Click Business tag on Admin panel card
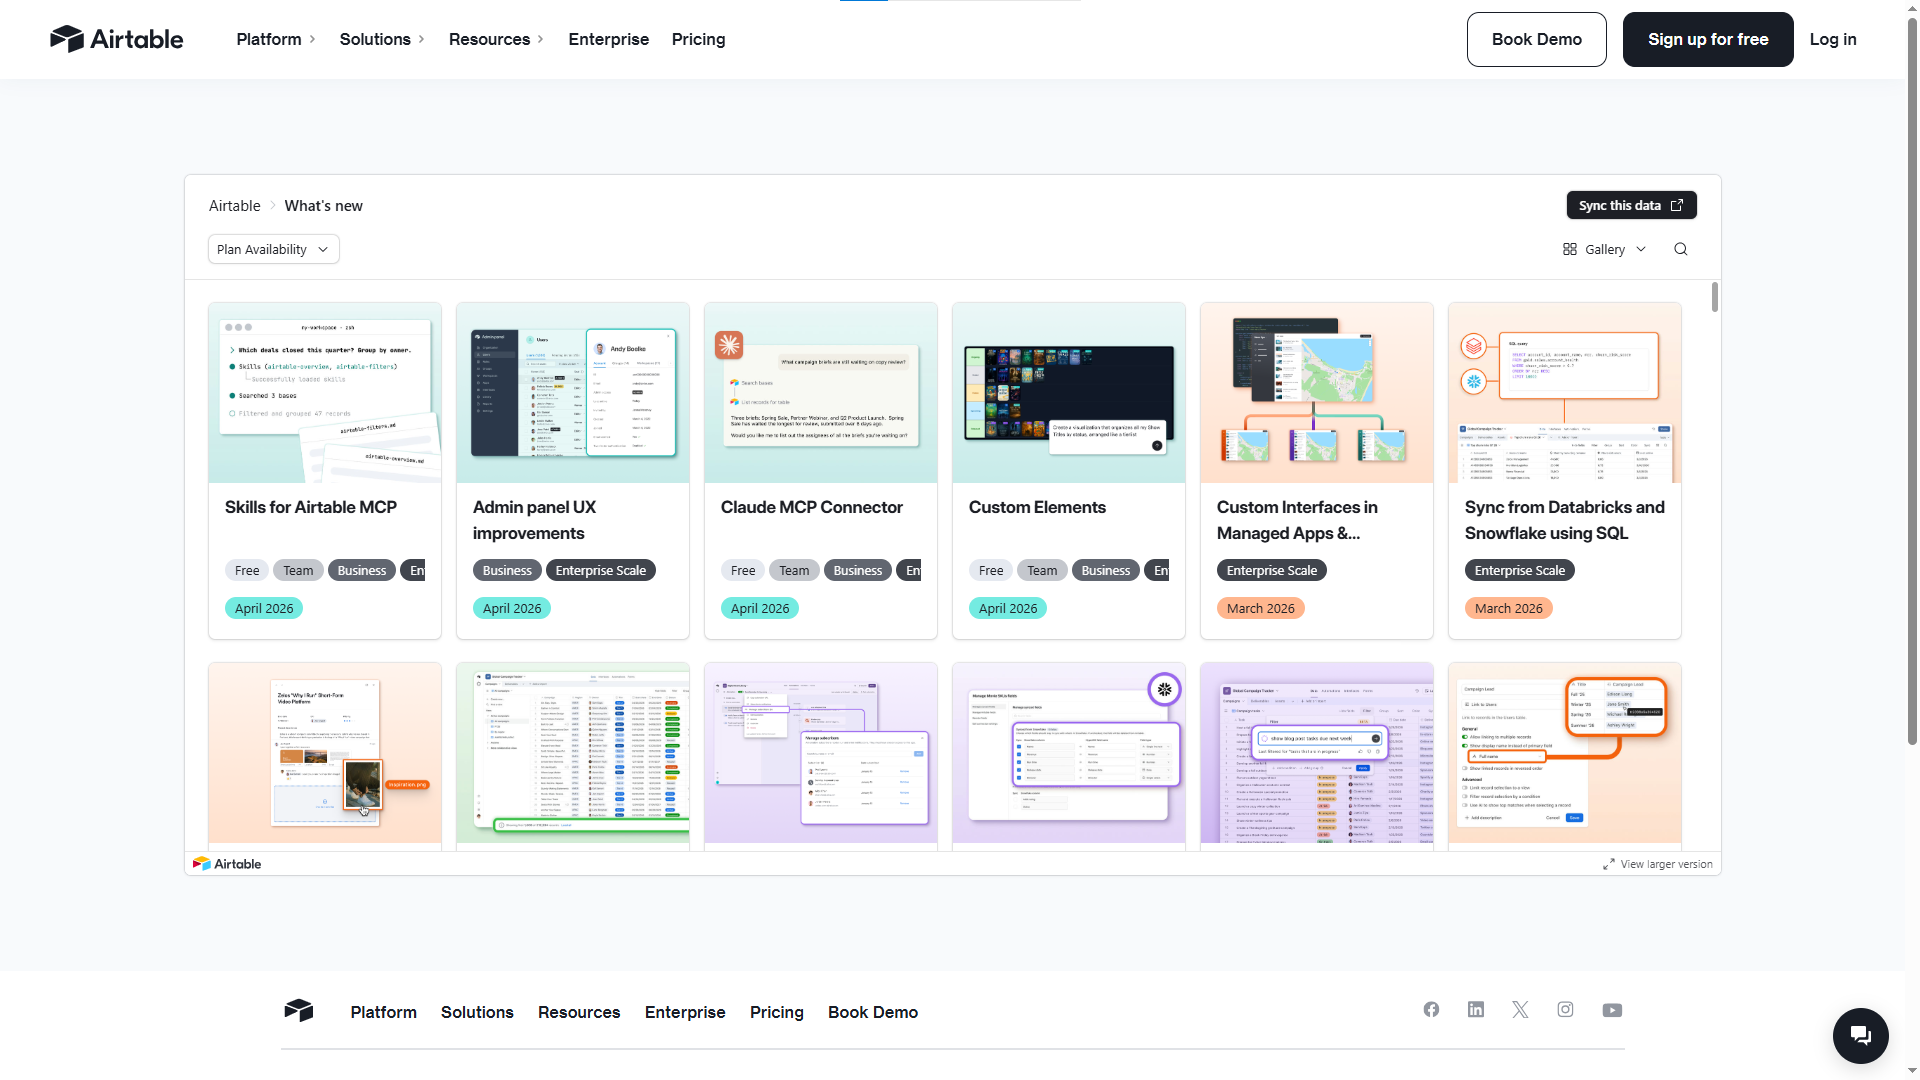Viewport: 1920px width, 1080px height. tap(507, 570)
